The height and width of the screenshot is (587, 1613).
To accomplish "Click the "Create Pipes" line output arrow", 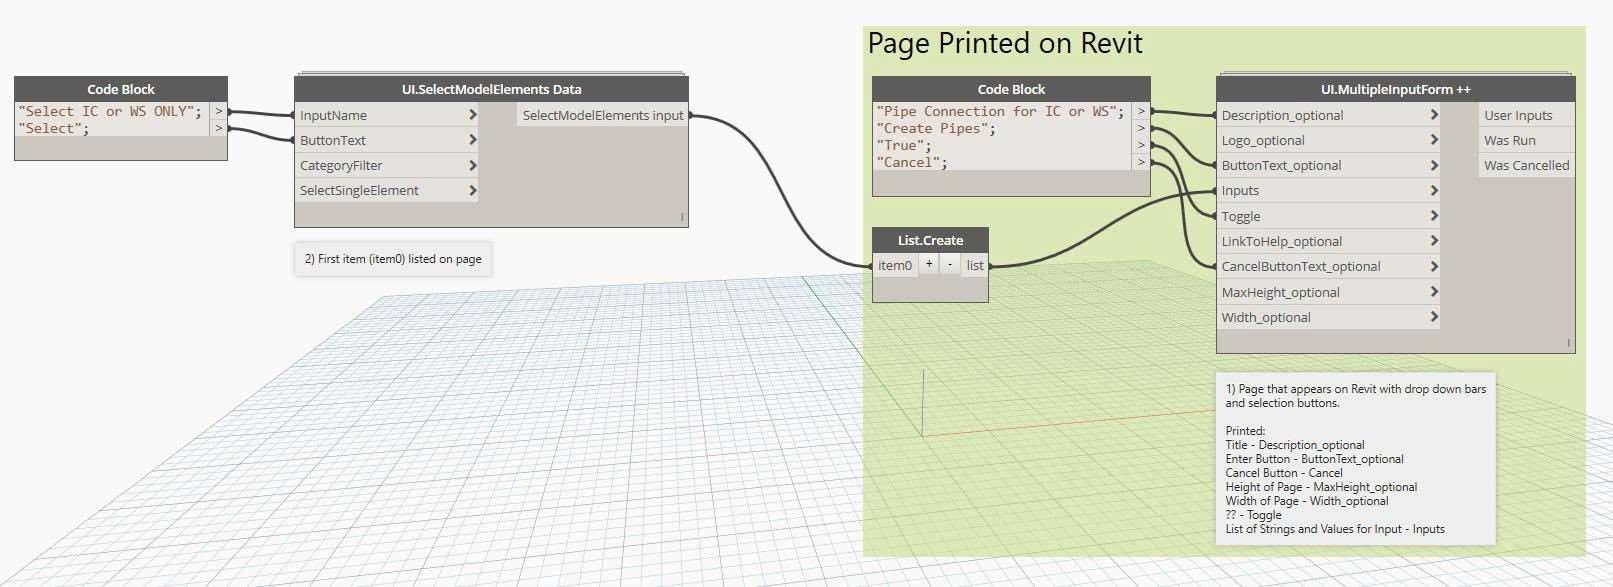I will coord(1141,128).
